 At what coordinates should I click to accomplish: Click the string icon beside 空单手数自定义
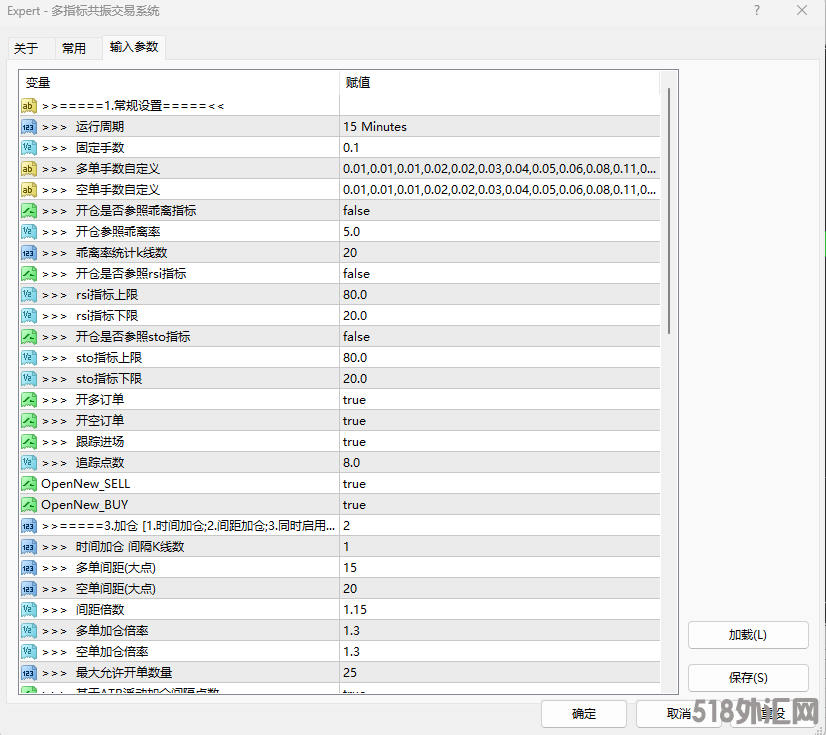point(28,190)
